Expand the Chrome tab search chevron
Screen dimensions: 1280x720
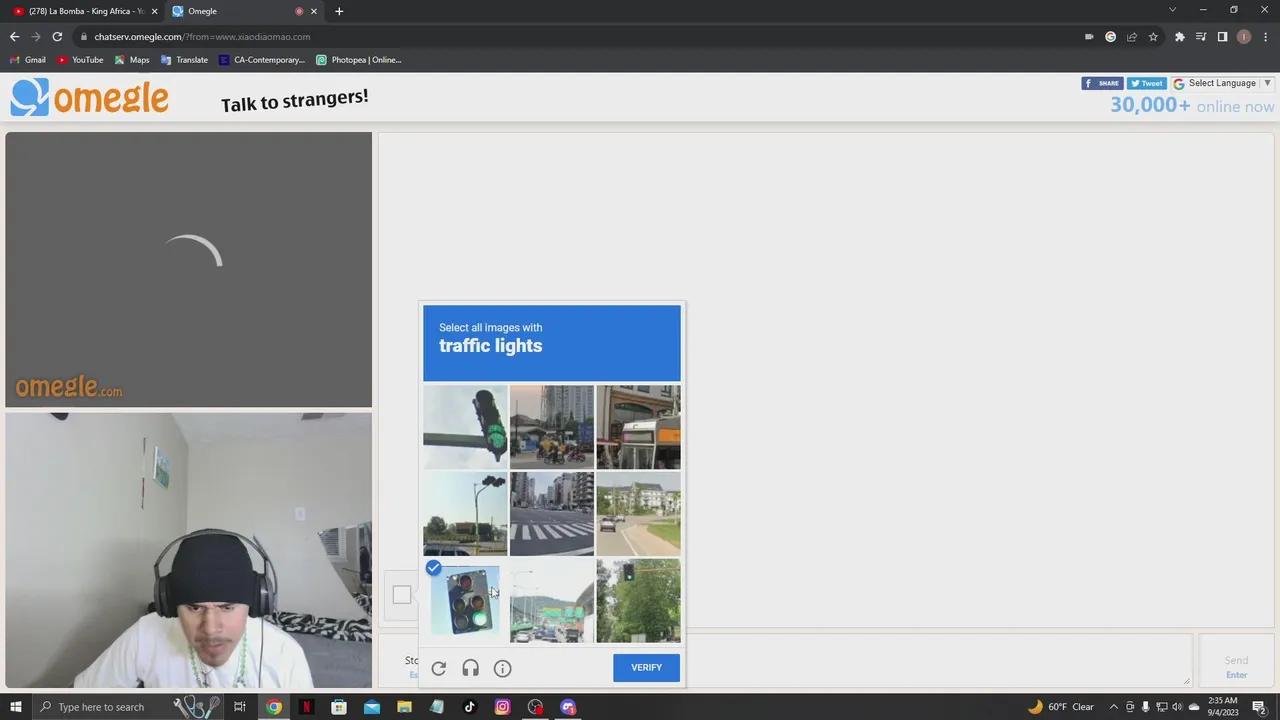coord(1172,11)
